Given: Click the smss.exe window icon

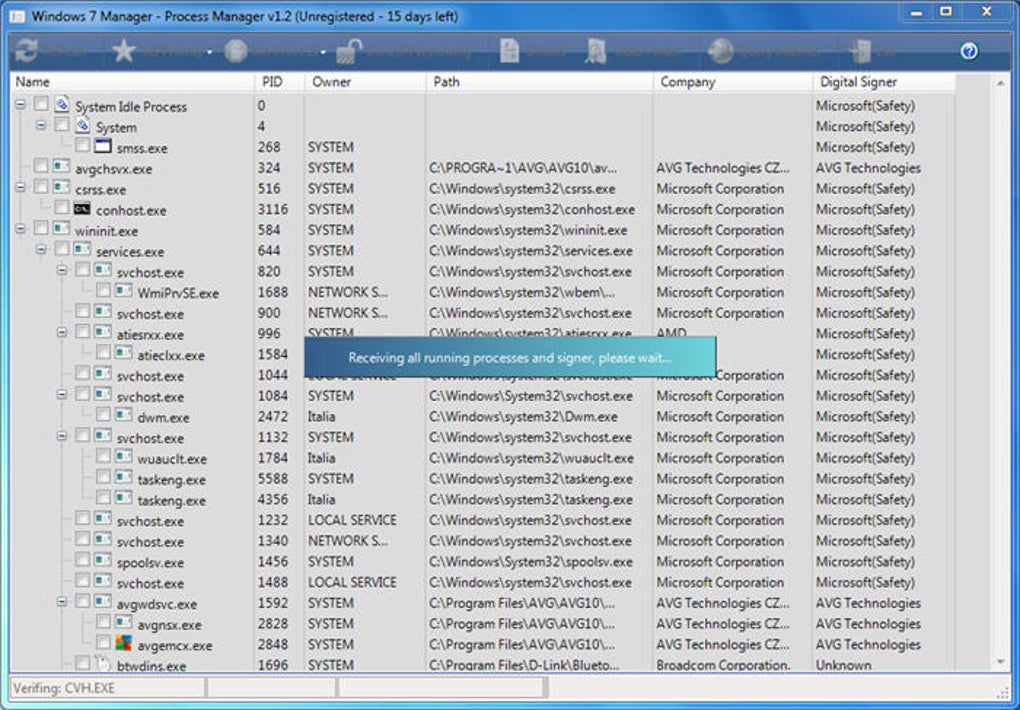Looking at the screenshot, I should pyautogui.click(x=103, y=146).
